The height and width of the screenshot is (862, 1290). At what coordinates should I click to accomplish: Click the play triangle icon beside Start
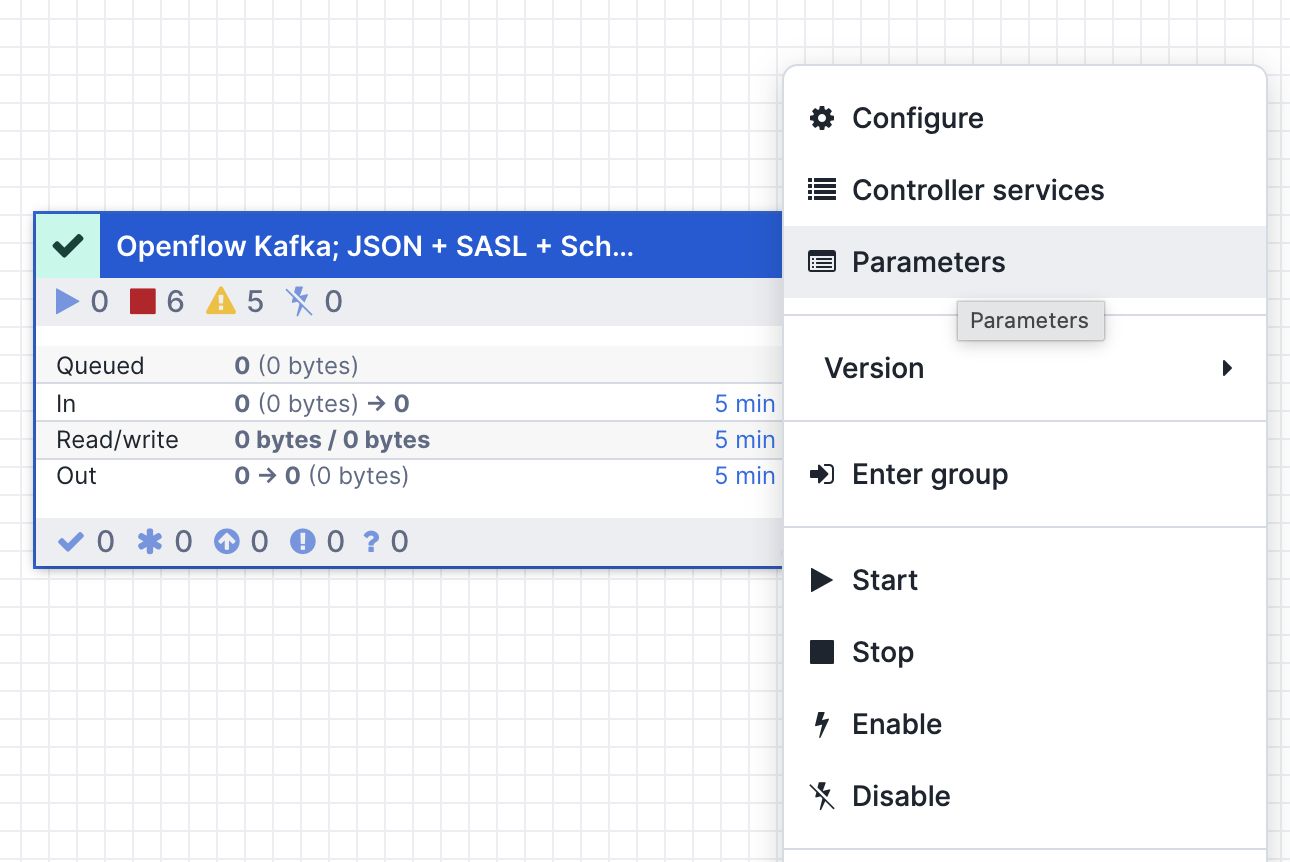(822, 580)
